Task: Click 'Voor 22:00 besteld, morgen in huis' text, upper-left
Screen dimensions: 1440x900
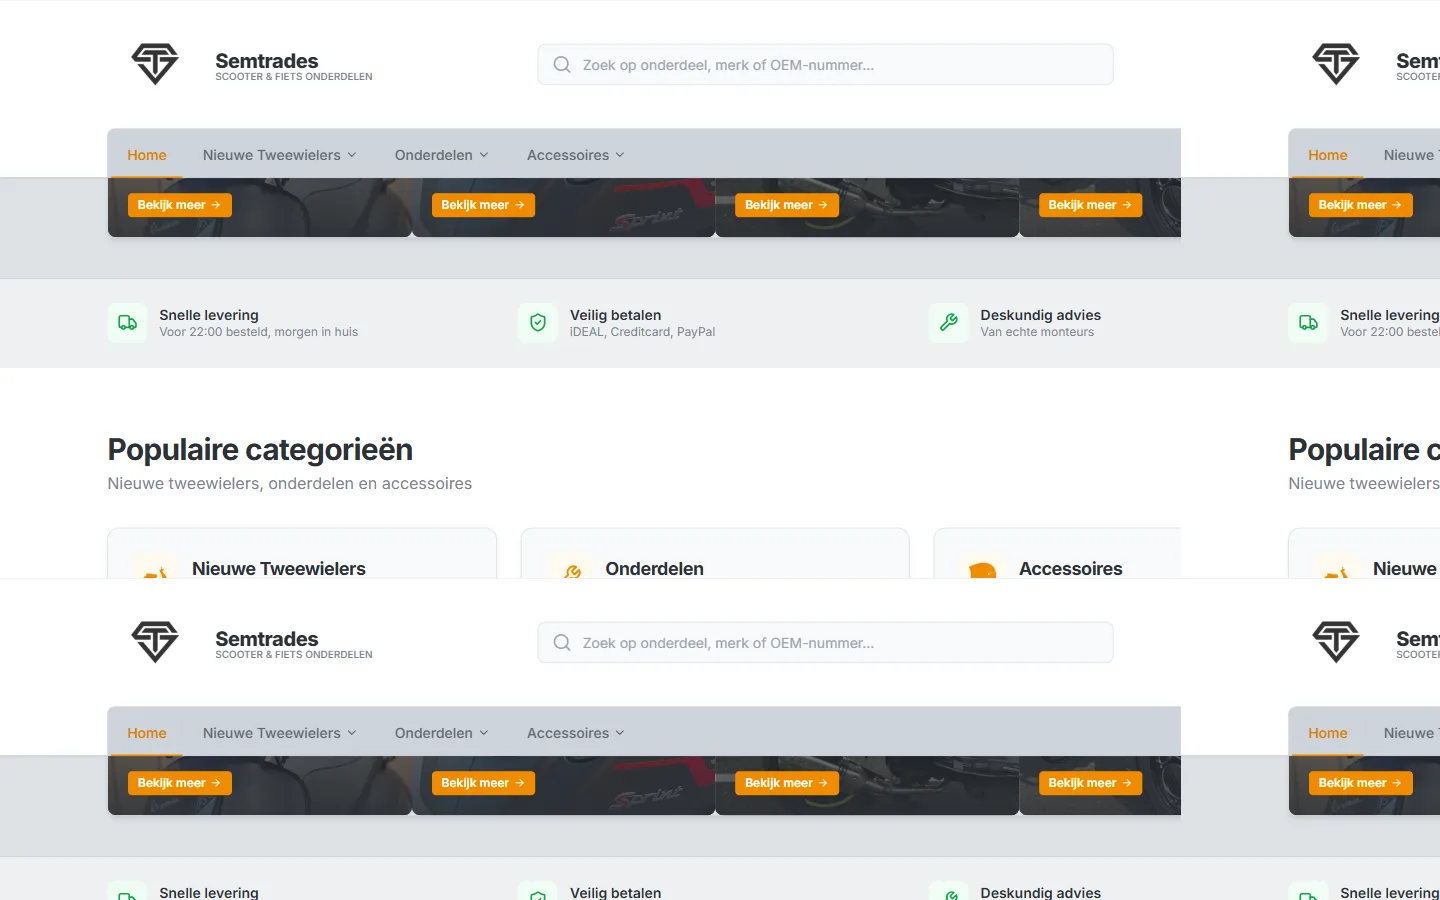Action: coord(258,332)
